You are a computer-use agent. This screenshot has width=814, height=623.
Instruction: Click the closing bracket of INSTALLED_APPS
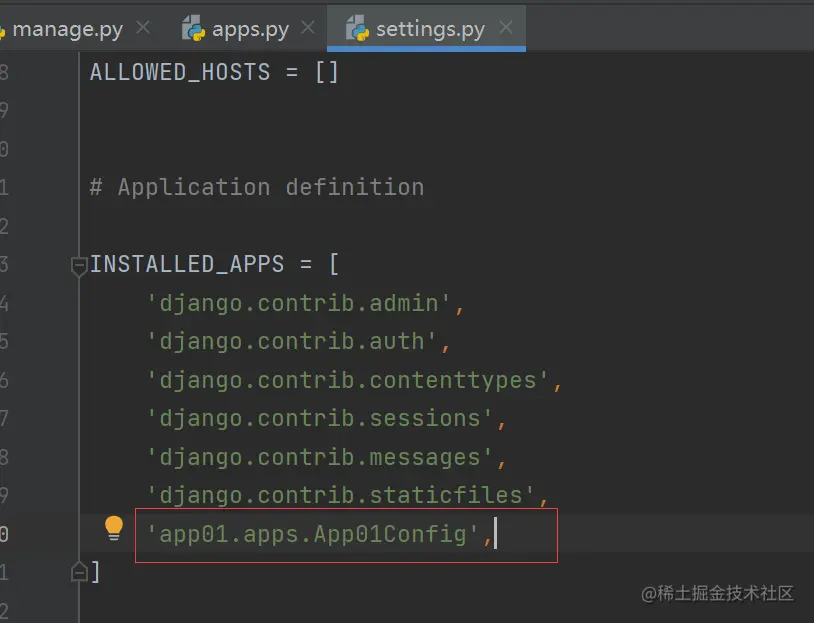(95, 572)
